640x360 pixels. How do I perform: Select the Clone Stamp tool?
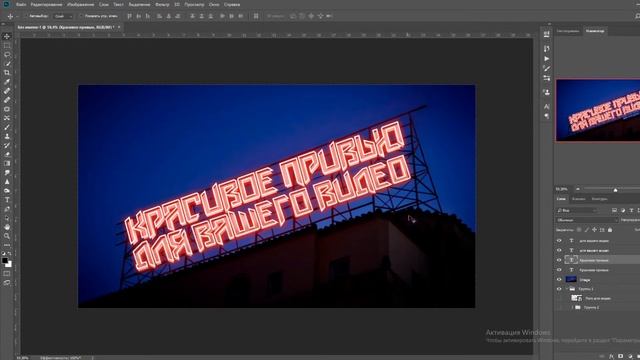pos(7,136)
